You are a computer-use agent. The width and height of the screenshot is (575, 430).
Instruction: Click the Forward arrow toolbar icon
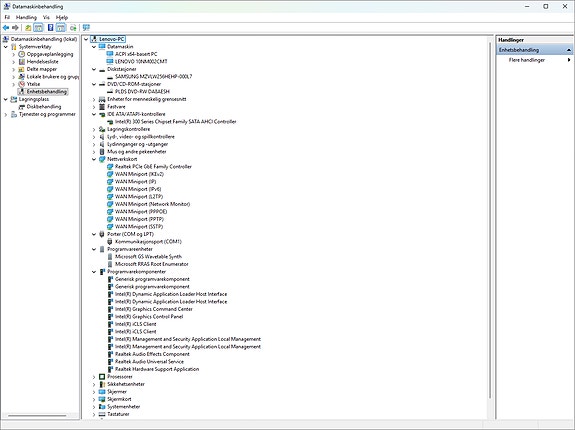pyautogui.click(x=15, y=28)
